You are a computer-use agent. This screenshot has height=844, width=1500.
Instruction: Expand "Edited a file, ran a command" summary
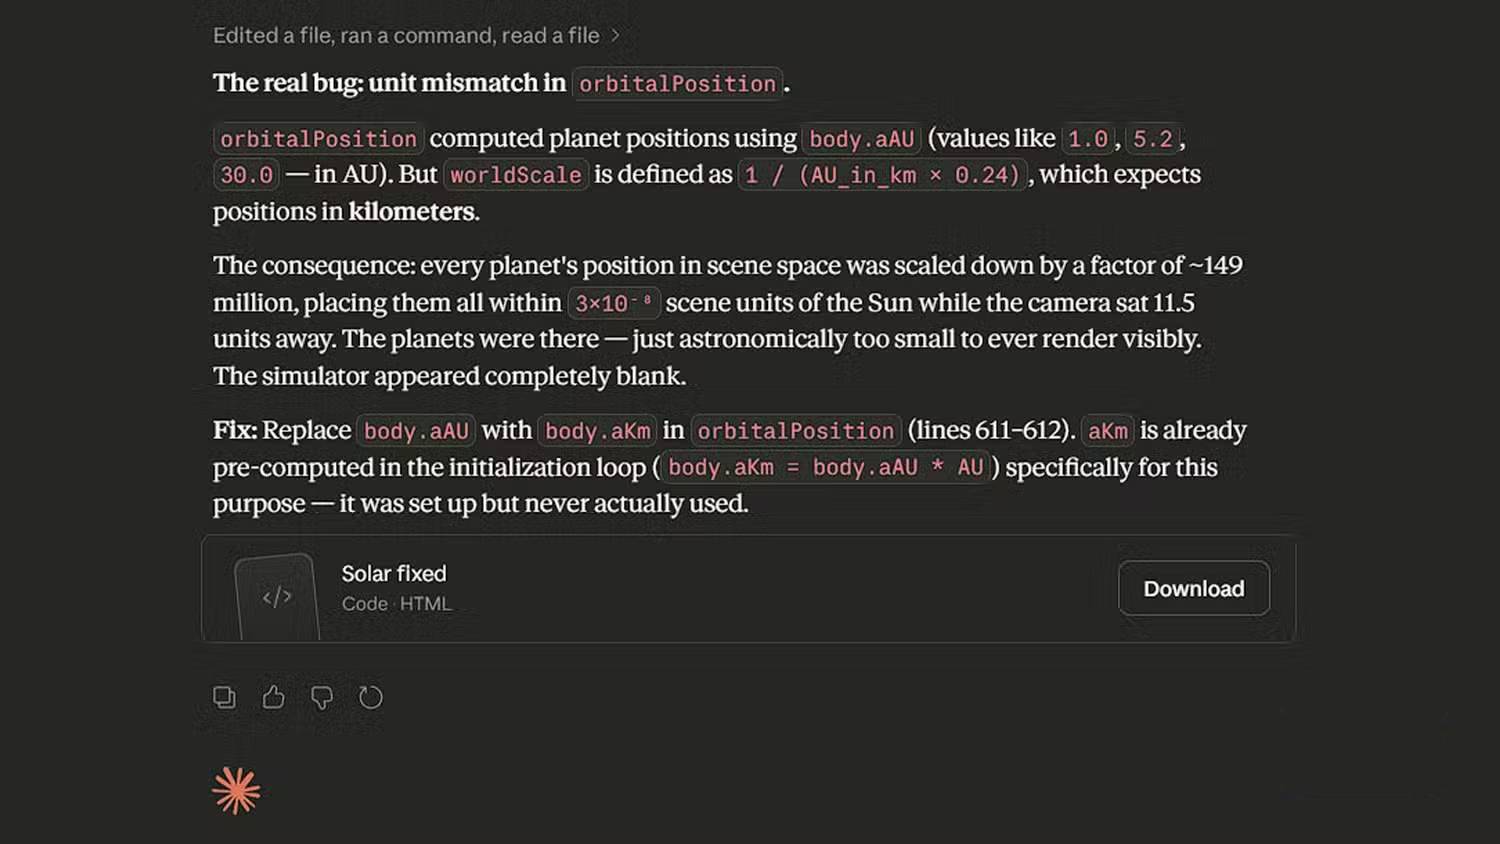pyautogui.click(x=406, y=35)
